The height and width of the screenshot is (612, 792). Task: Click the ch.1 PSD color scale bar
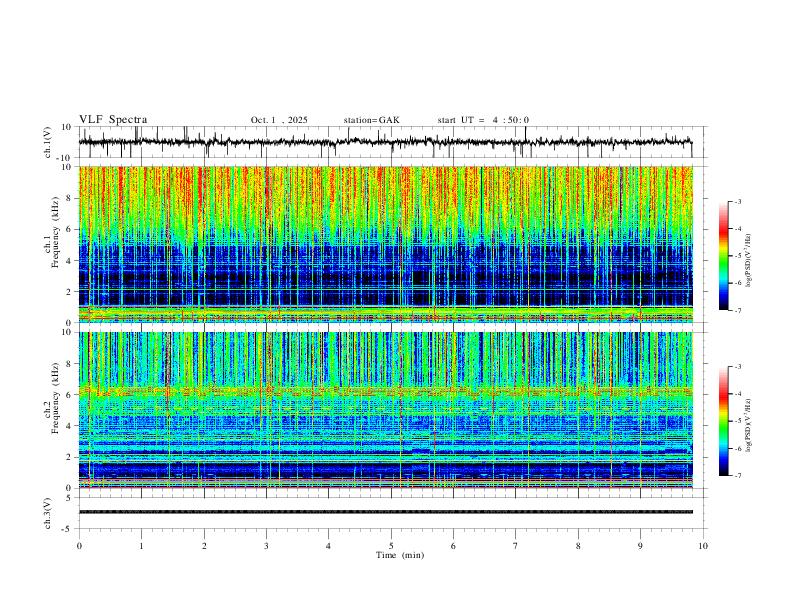point(723,256)
